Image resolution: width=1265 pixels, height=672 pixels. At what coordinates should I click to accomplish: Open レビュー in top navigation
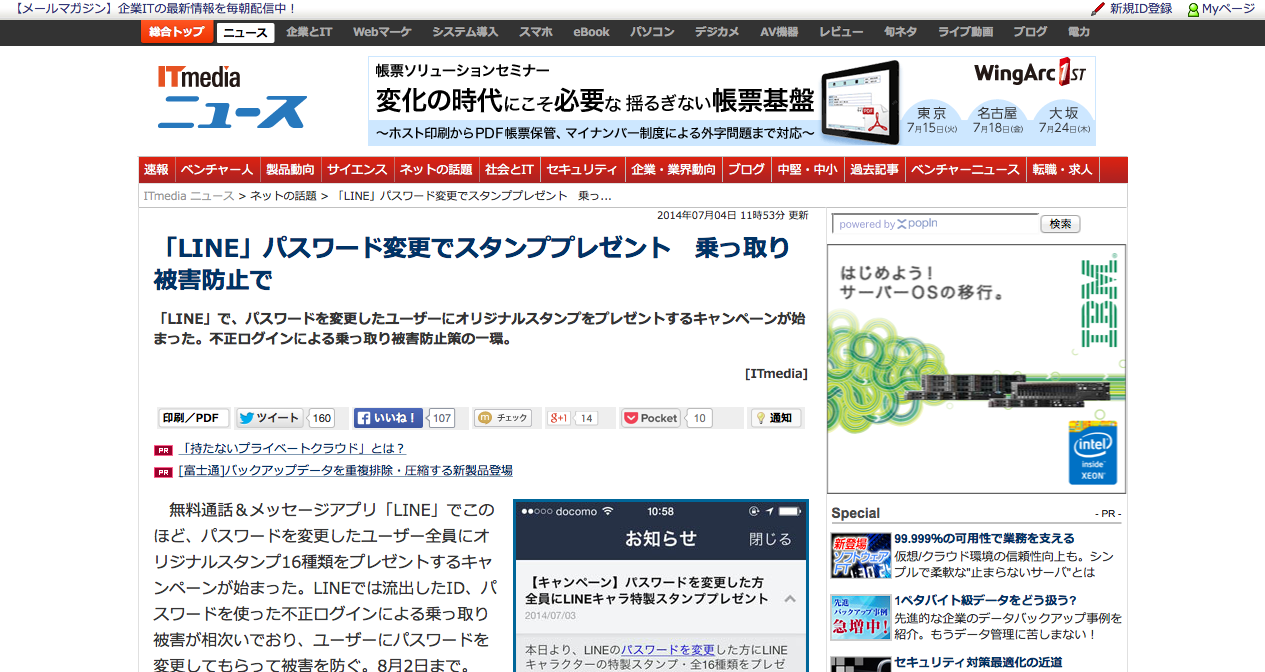pos(841,32)
